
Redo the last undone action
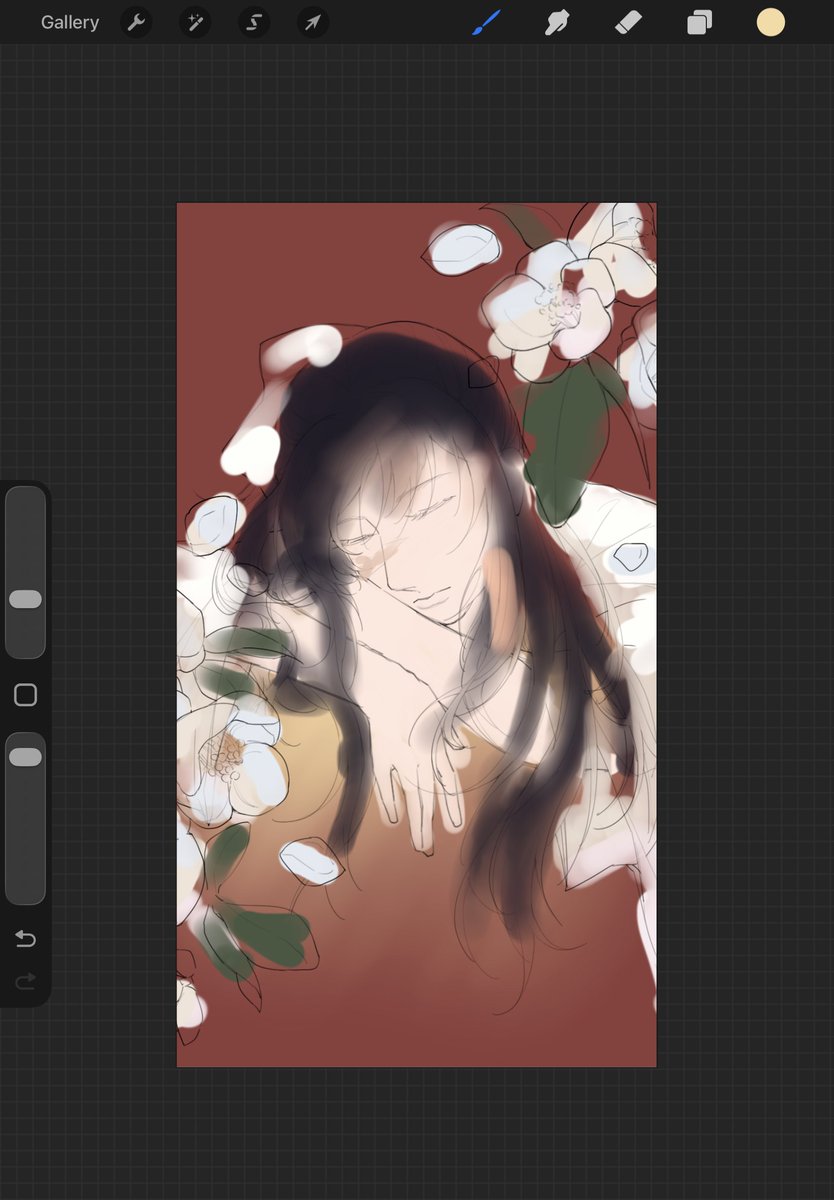pos(25,981)
